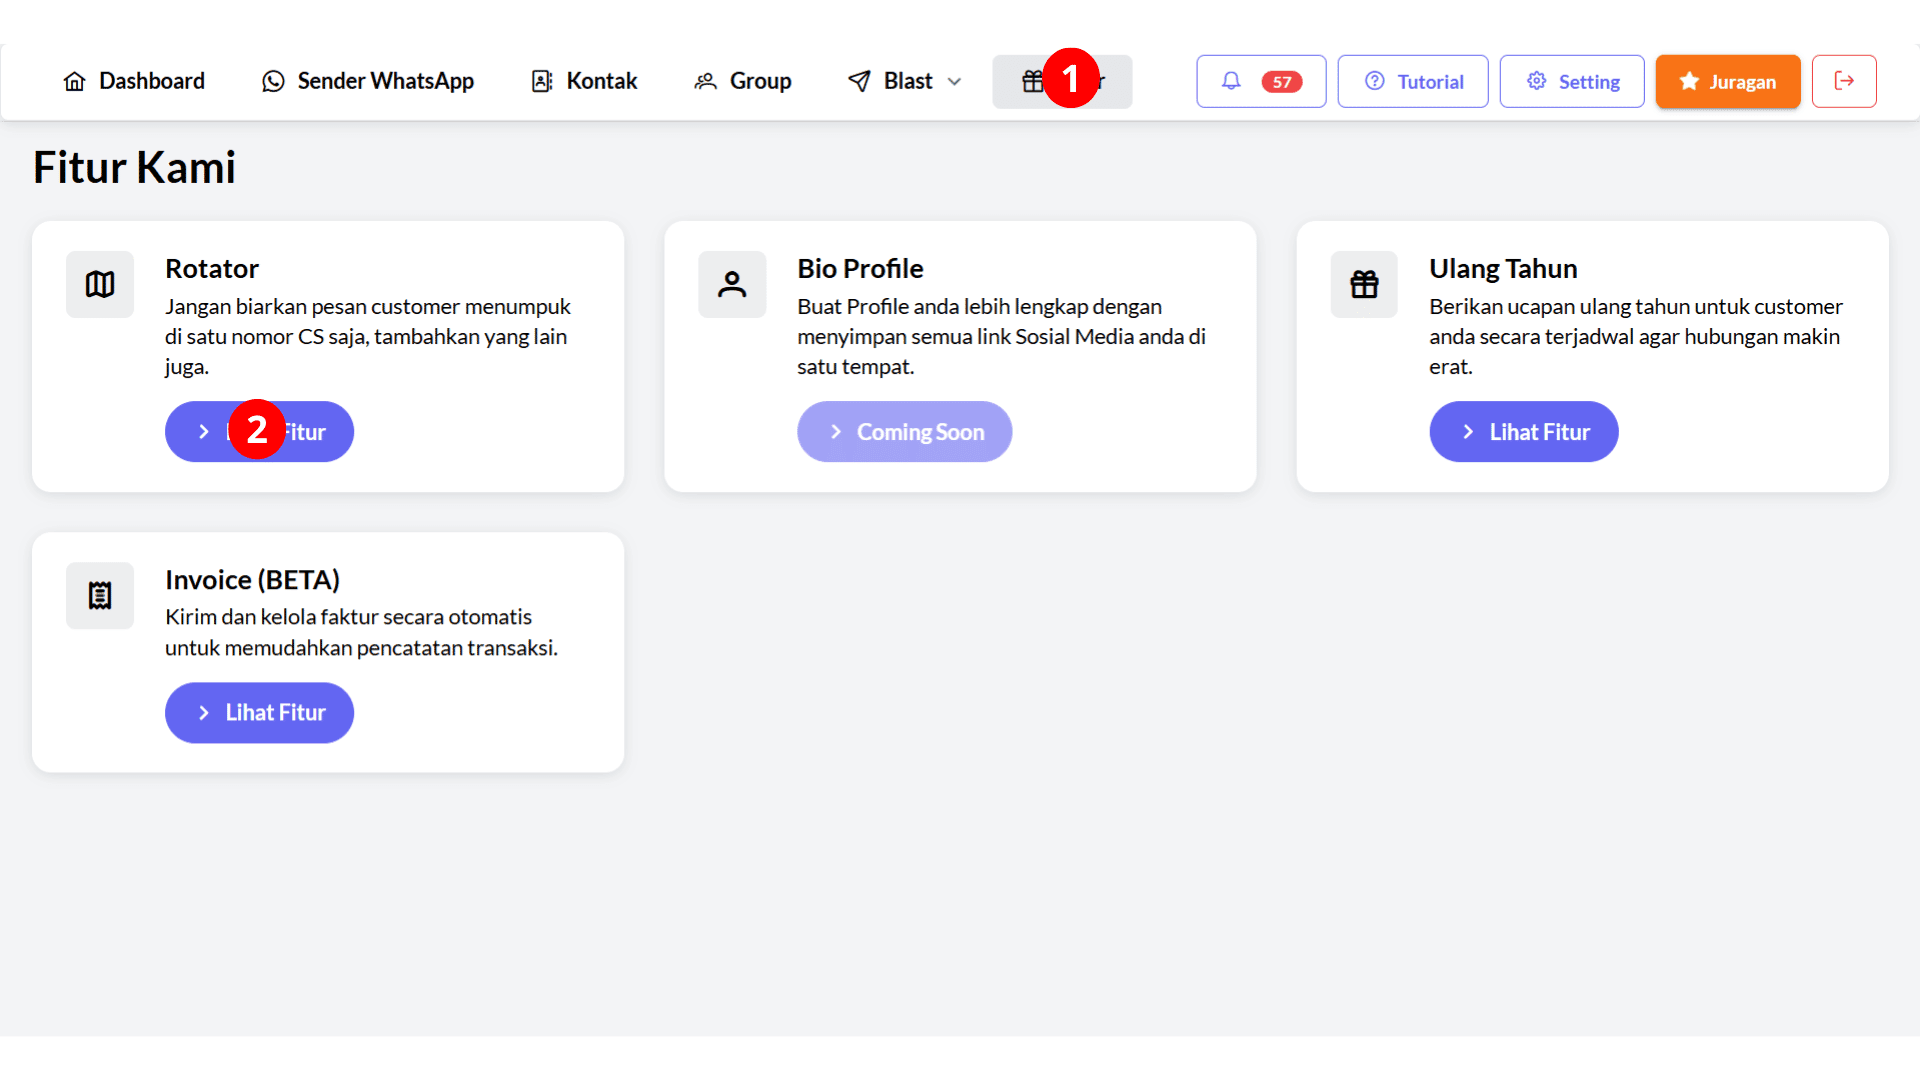Click the Invoice (BETA) card title
This screenshot has width=1920, height=1080.
(252, 579)
